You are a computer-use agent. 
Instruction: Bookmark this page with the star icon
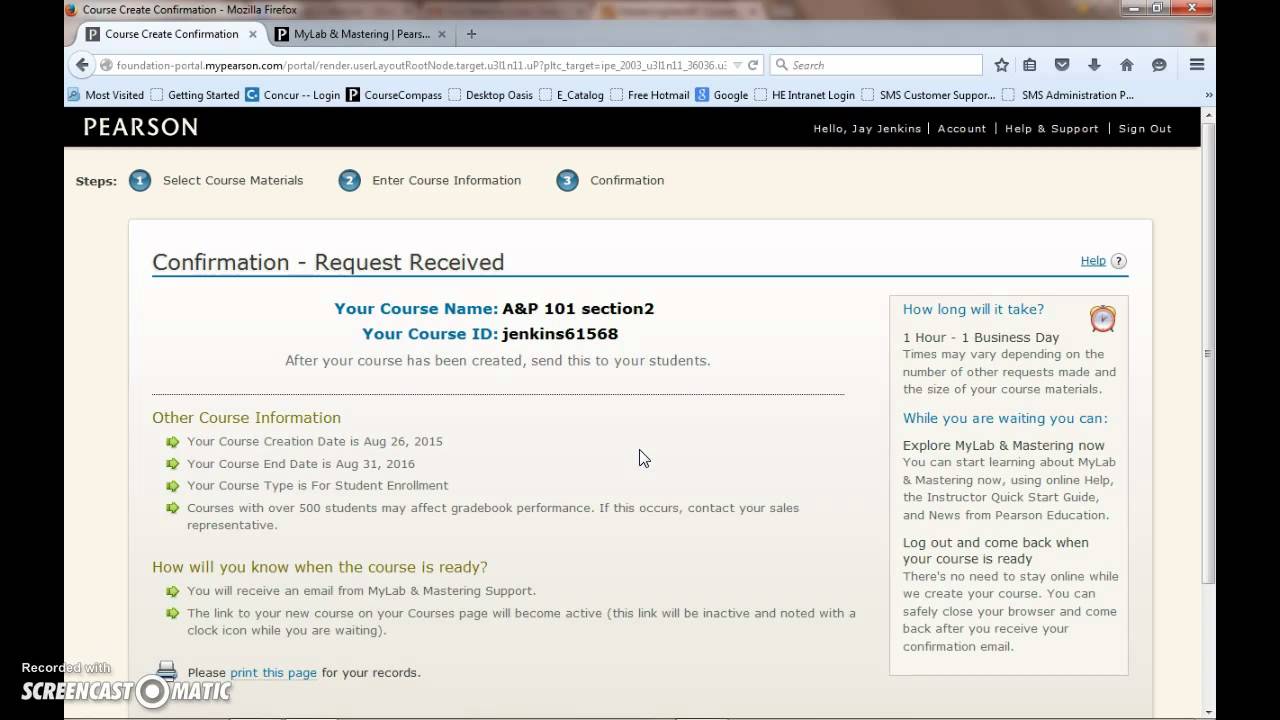pos(1001,65)
